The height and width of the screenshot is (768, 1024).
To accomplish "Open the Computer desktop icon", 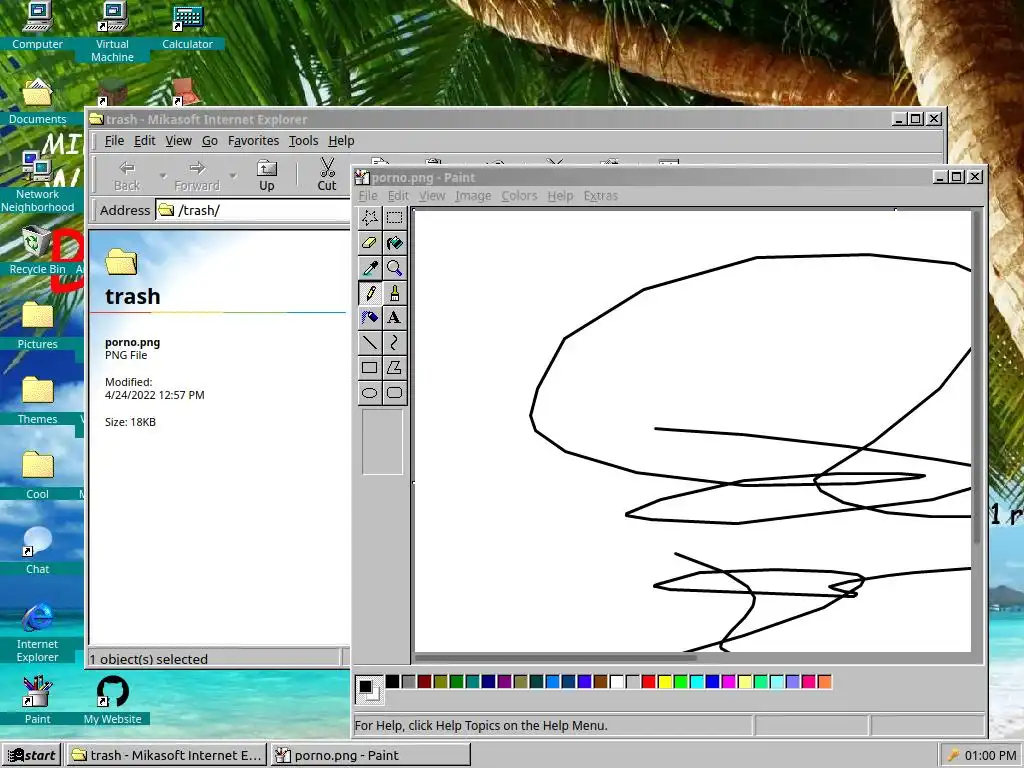I will pyautogui.click(x=37, y=26).
